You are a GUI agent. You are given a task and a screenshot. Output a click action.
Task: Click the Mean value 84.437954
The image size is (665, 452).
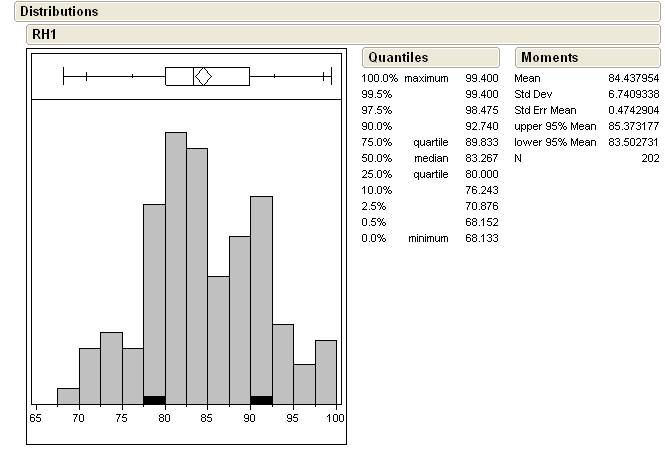pos(634,78)
